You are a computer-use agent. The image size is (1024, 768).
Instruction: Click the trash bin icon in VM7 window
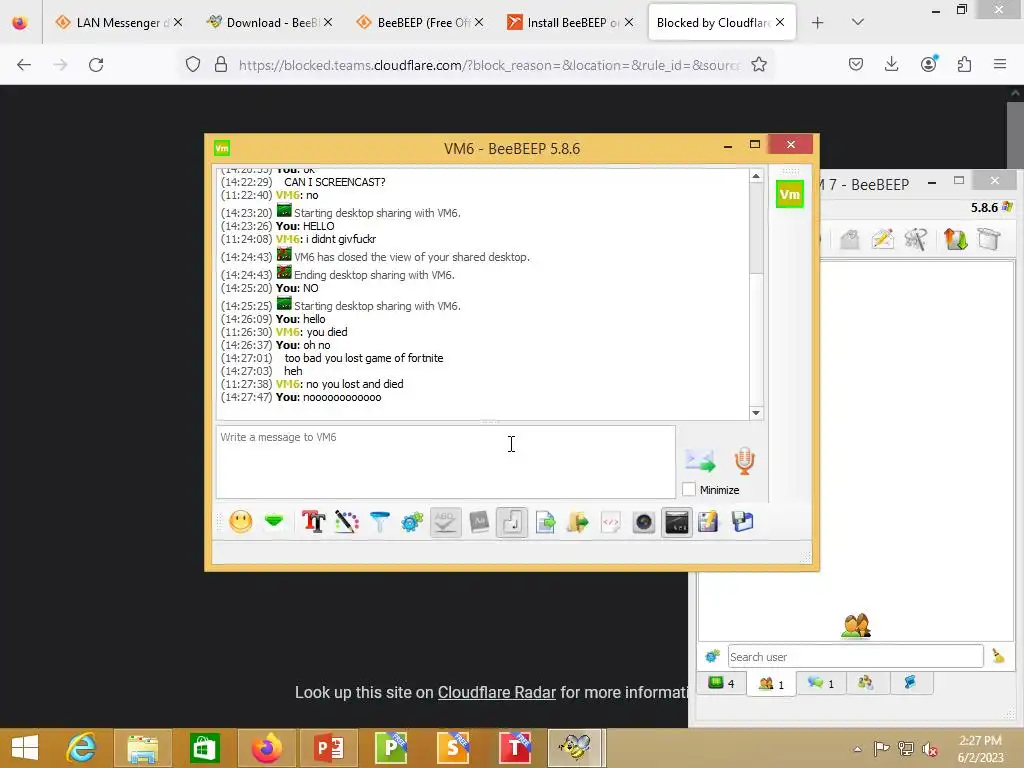989,239
